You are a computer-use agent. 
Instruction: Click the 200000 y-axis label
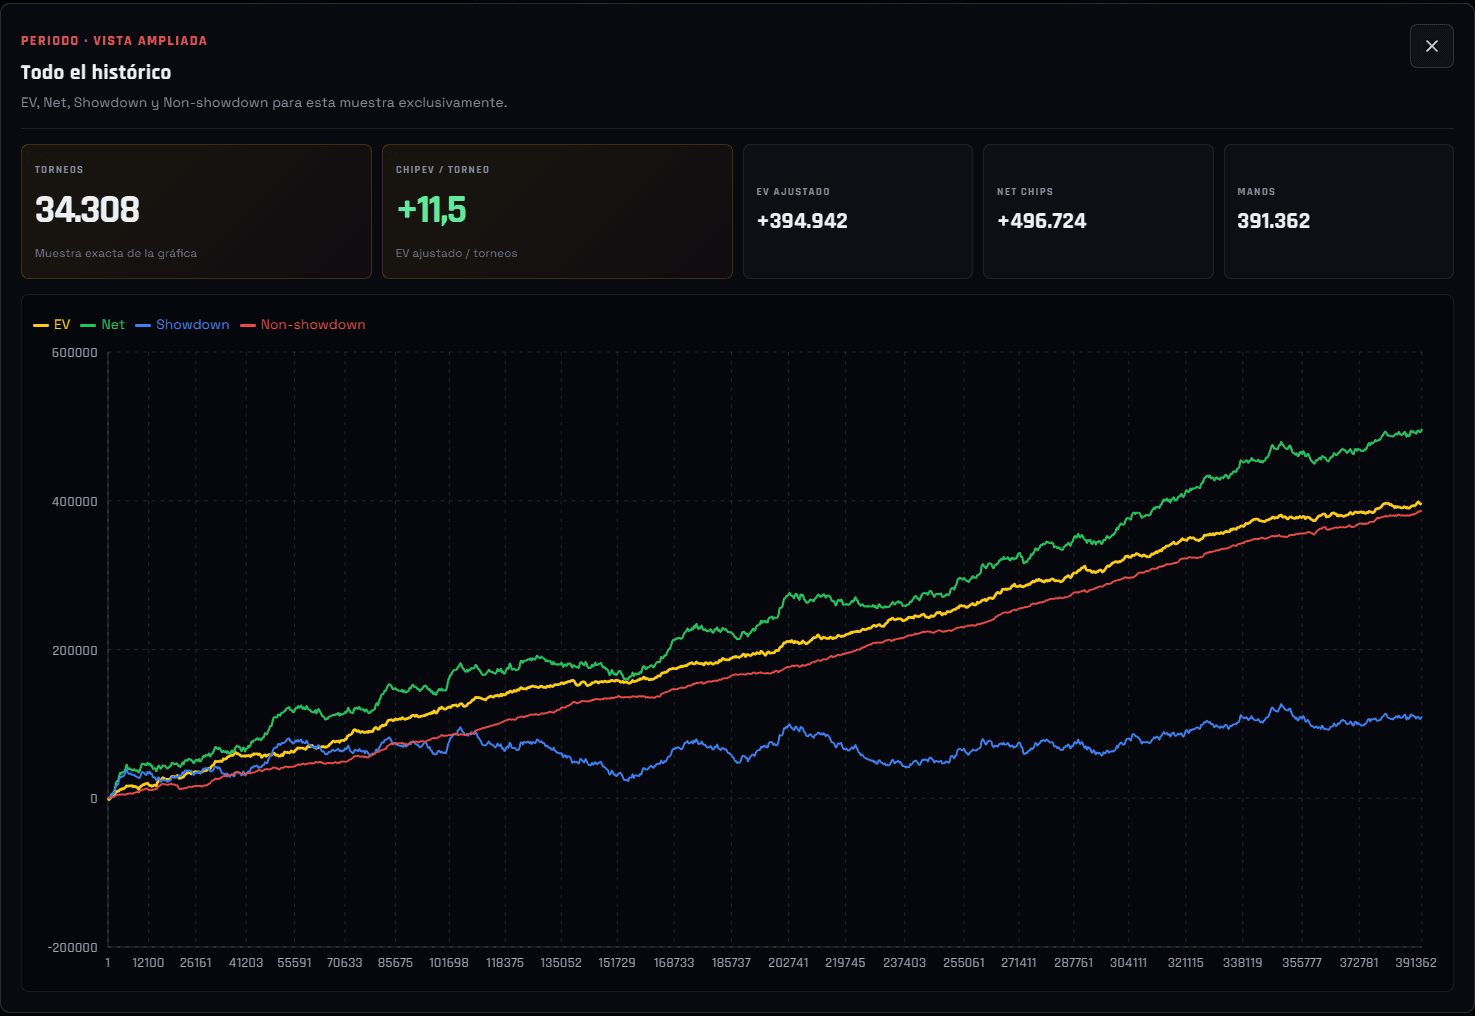pyautogui.click(x=75, y=651)
